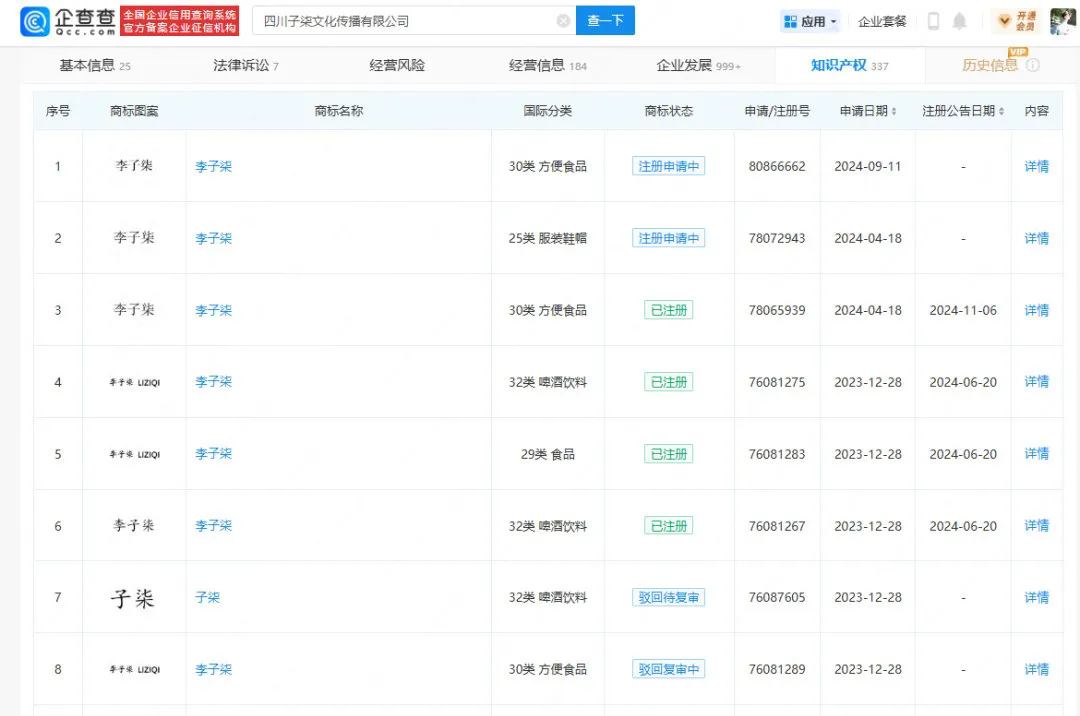Switch to 经营信息 tab
The width and height of the screenshot is (1080, 716).
point(548,65)
